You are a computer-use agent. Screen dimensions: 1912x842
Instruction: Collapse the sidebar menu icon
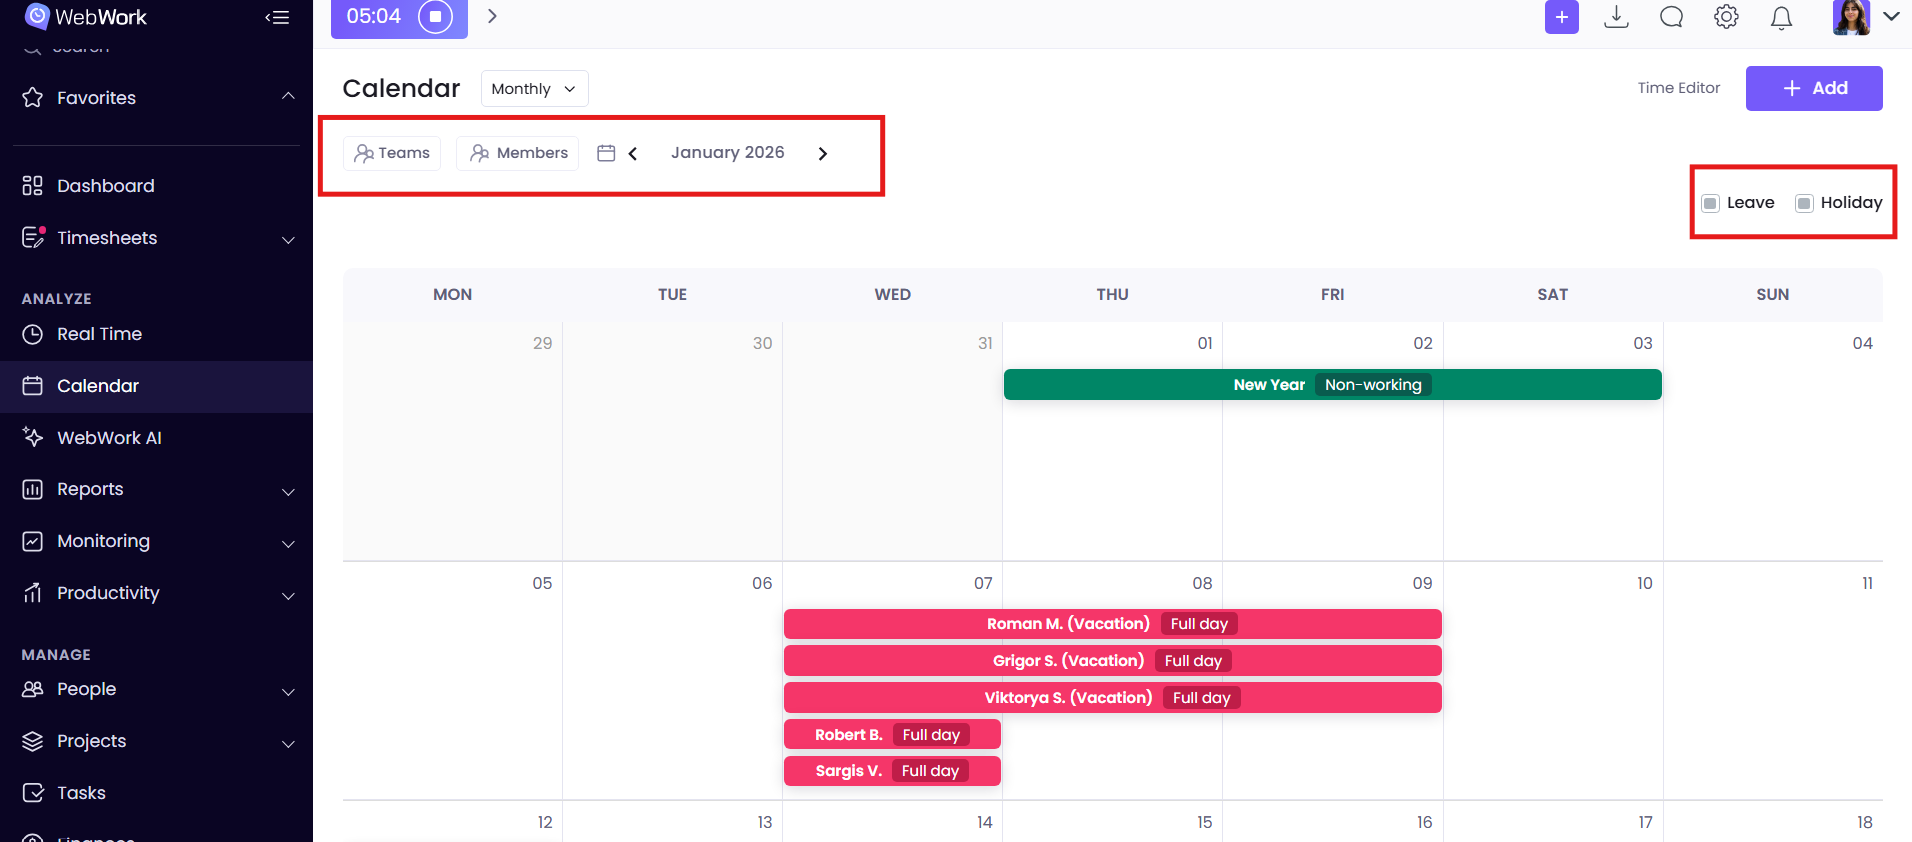[x=277, y=17]
